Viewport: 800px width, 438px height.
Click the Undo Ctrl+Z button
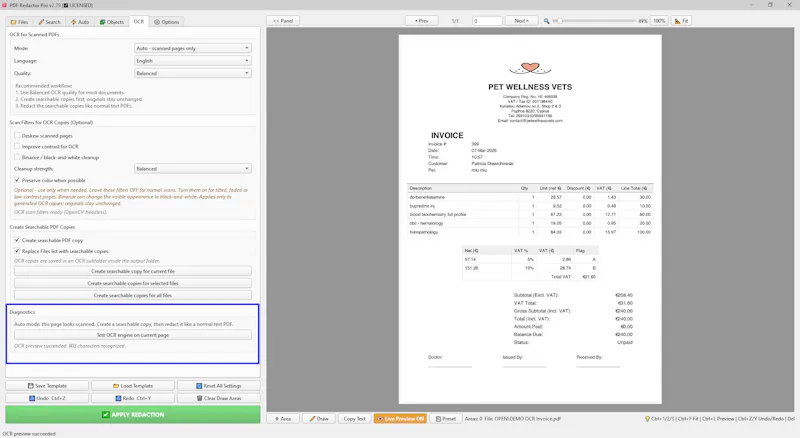(47, 398)
